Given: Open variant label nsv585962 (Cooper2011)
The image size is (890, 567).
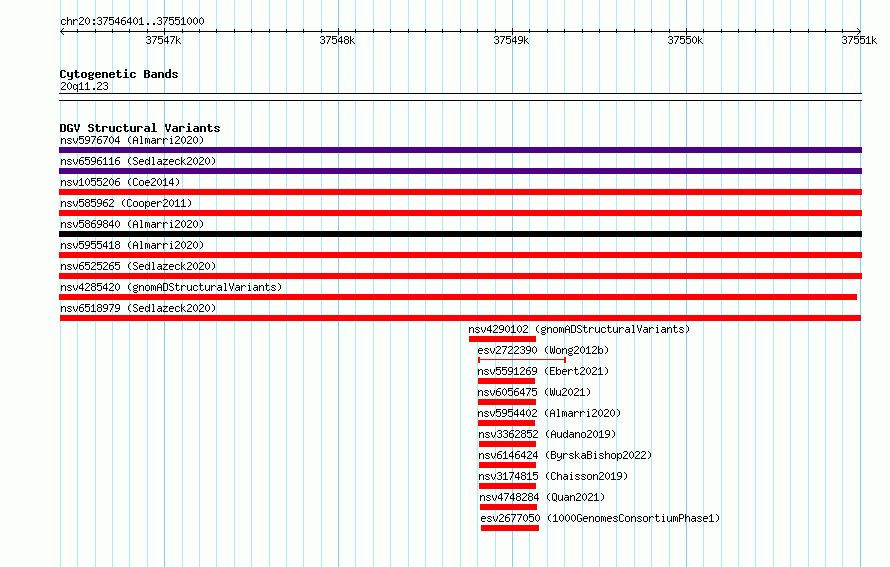Looking at the screenshot, I should coord(126,203).
